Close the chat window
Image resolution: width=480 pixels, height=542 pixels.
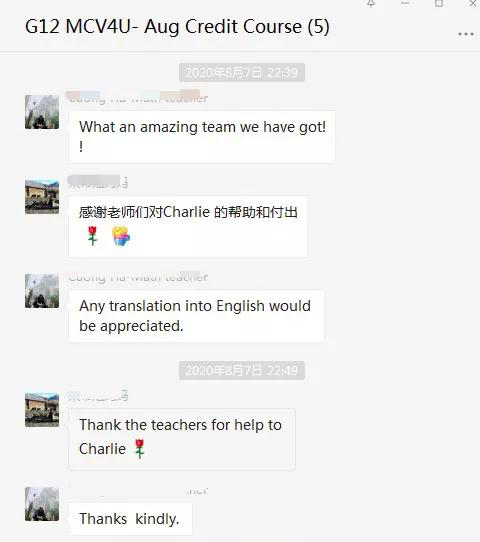click(x=473, y=3)
